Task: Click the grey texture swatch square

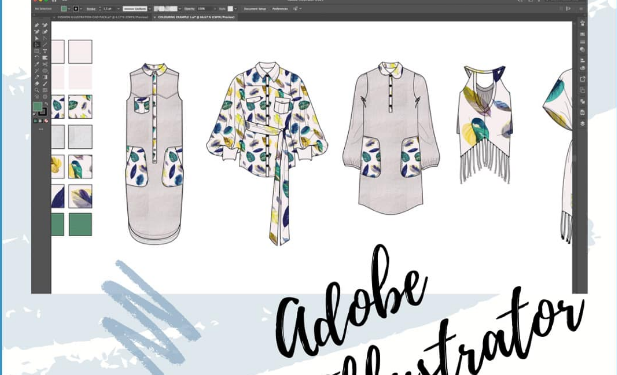Action: (80, 137)
